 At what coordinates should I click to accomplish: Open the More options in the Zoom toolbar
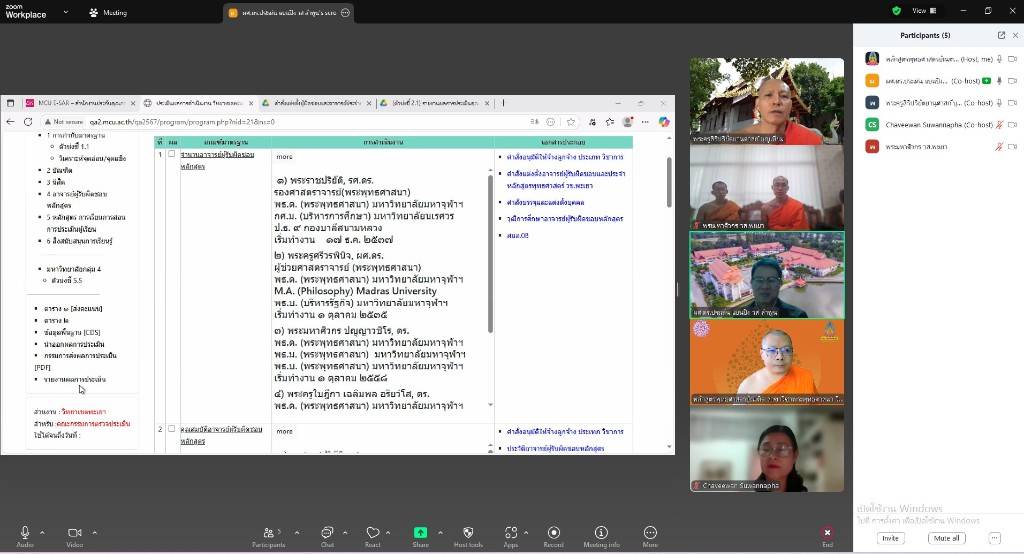pyautogui.click(x=650, y=536)
